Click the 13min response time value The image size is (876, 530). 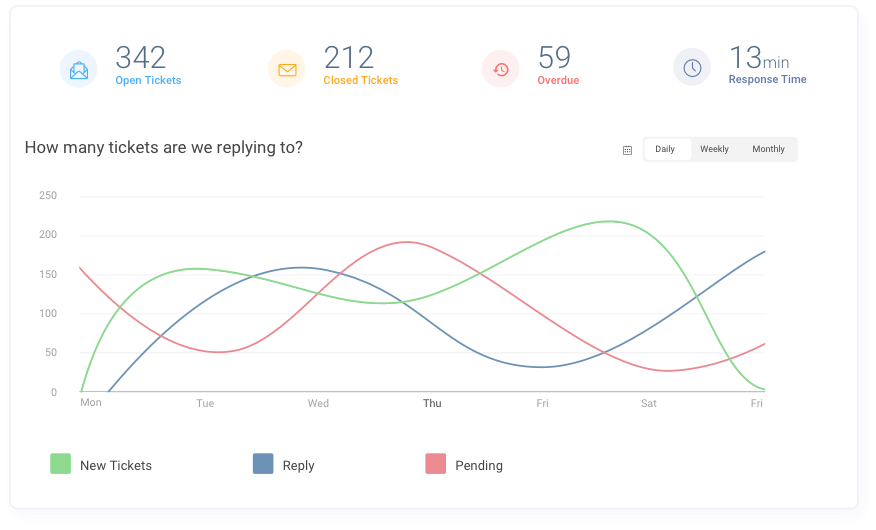click(759, 57)
